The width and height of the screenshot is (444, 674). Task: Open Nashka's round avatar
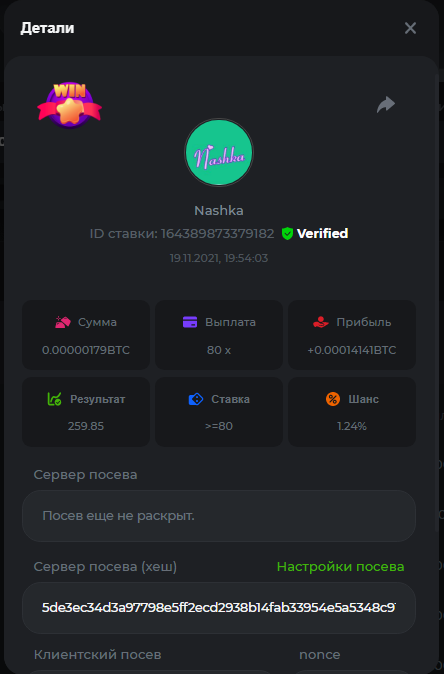point(219,153)
